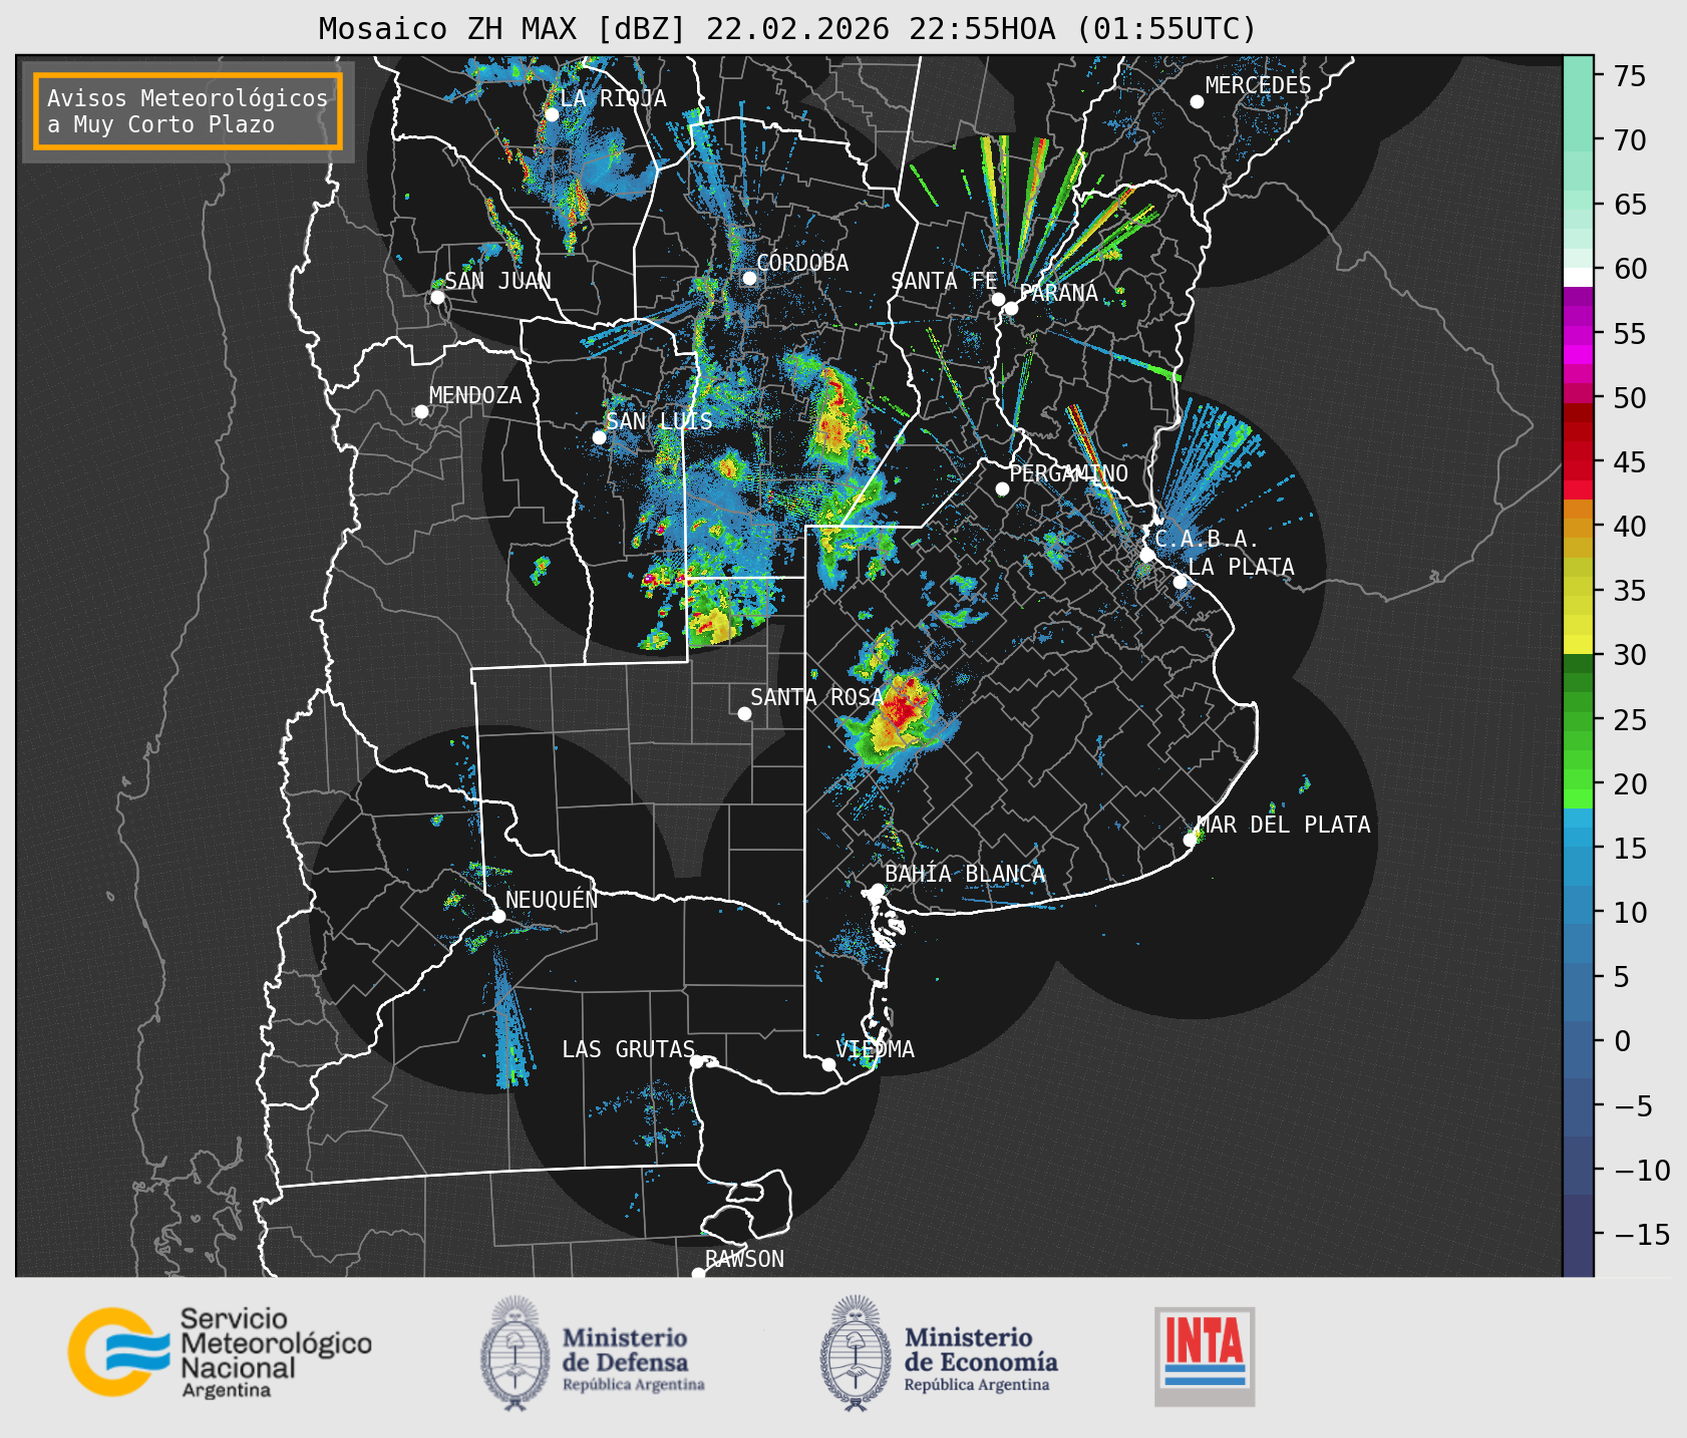Screen dimensions: 1687x1438
Task: Click the Ministerio de Defensa emblem
Action: click(514, 1353)
